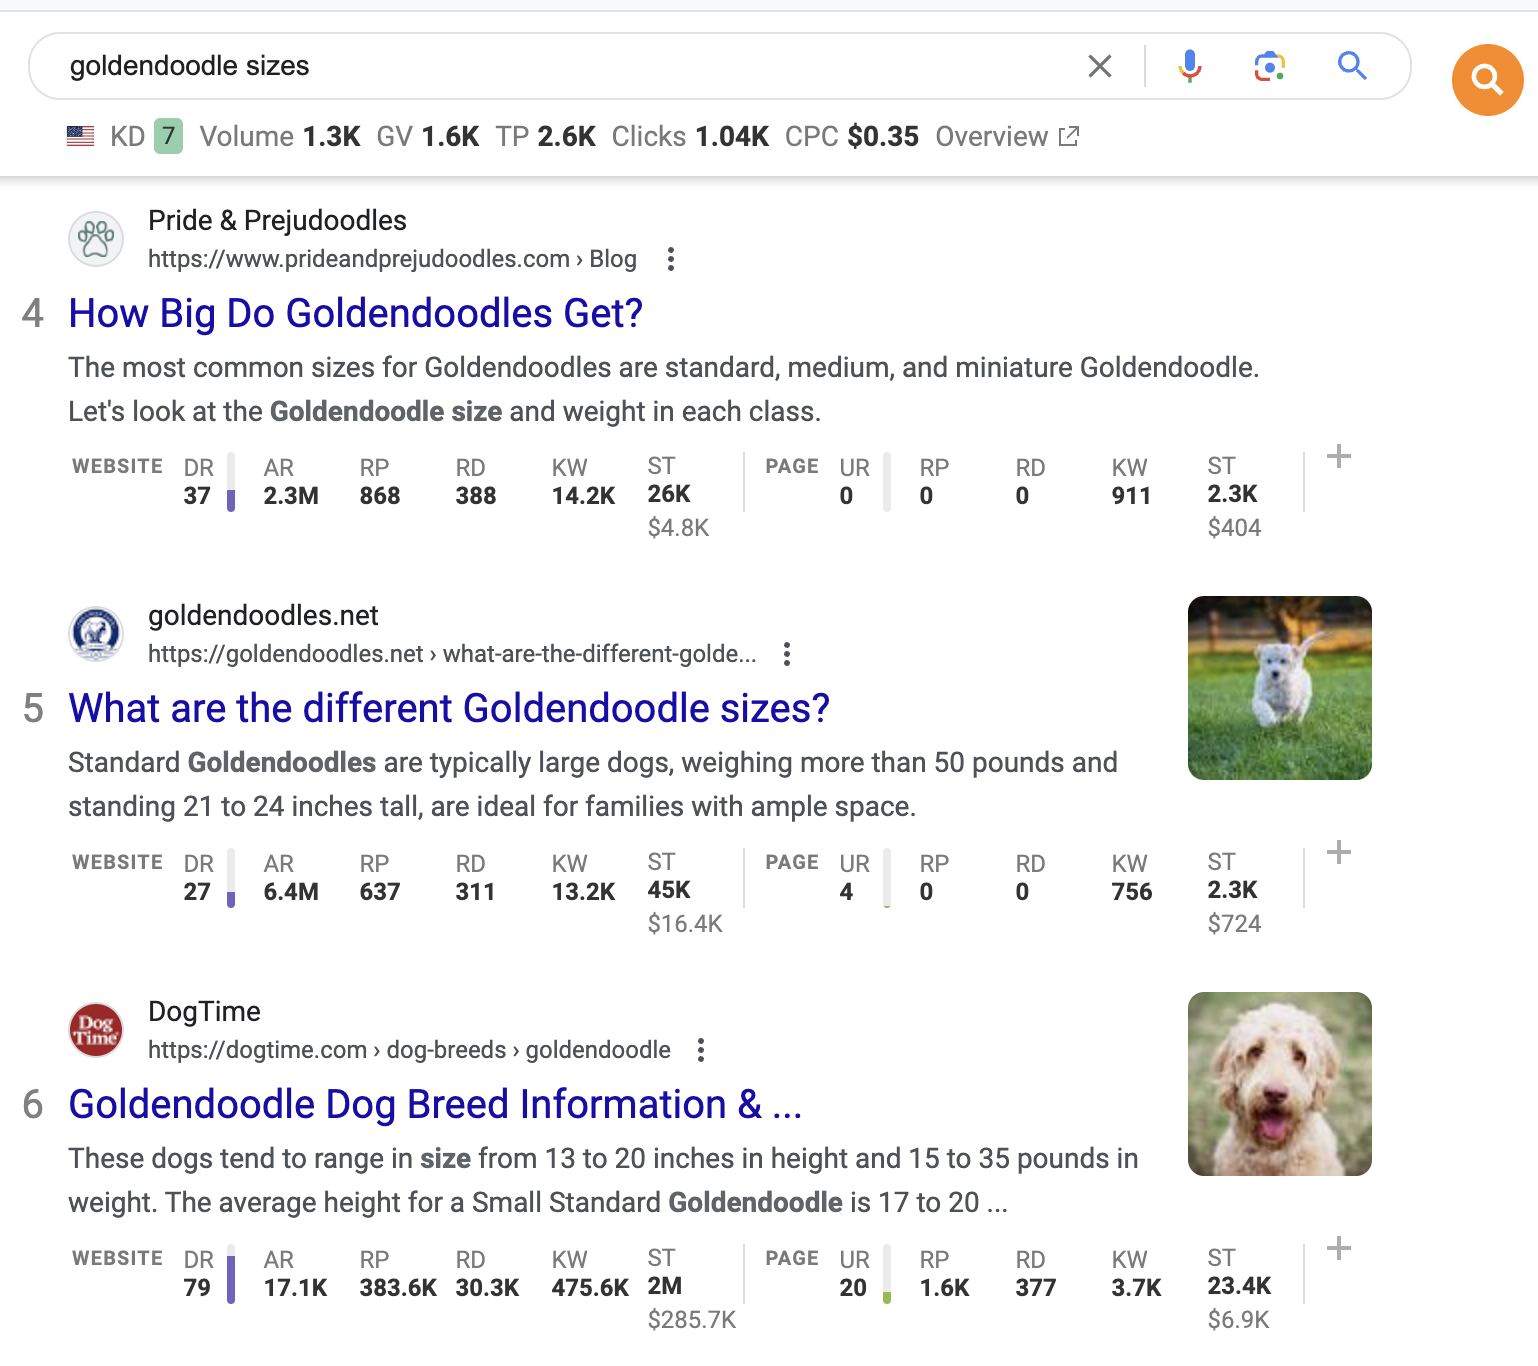Click page ST 23.4K traffic value

coord(1239,1286)
